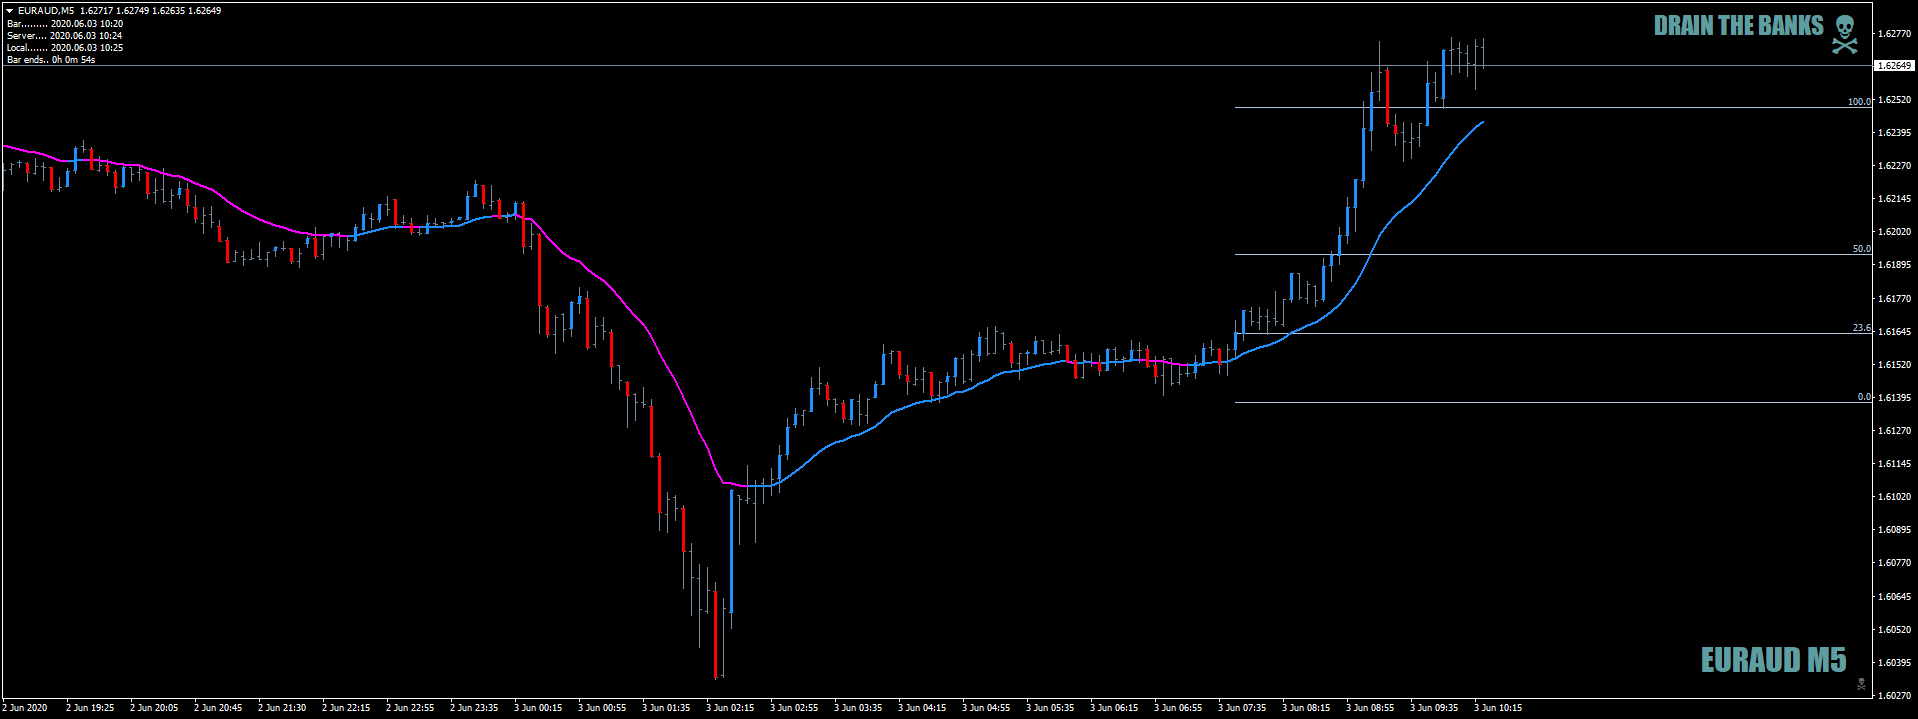Click the '2 Jun 2020' time axis label
Screen dimensions: 1918x719
point(25,708)
